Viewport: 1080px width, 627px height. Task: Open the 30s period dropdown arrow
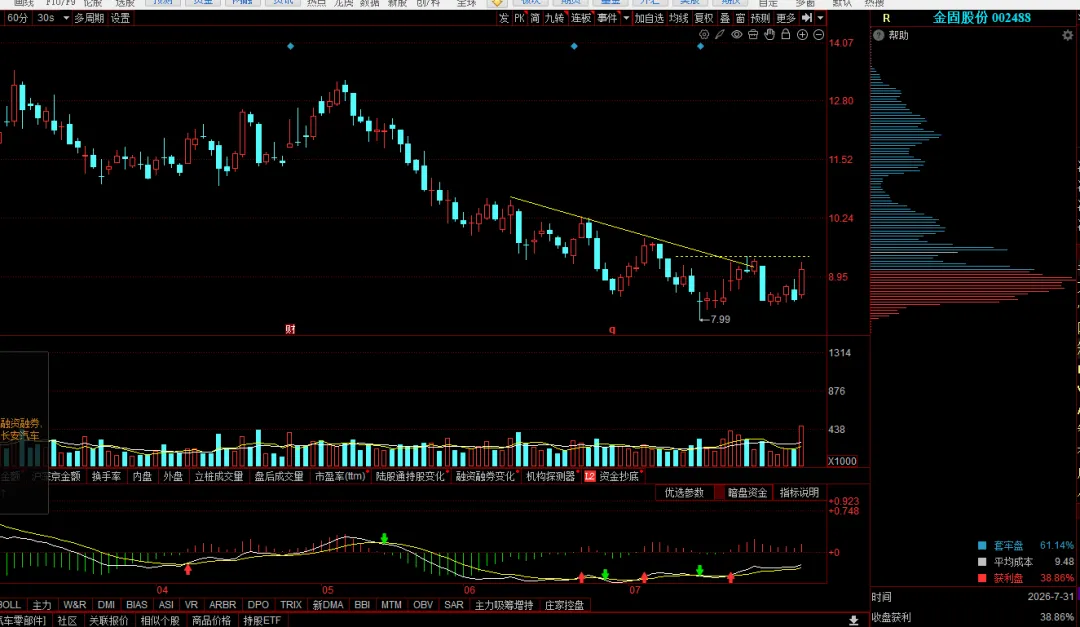(x=66, y=18)
